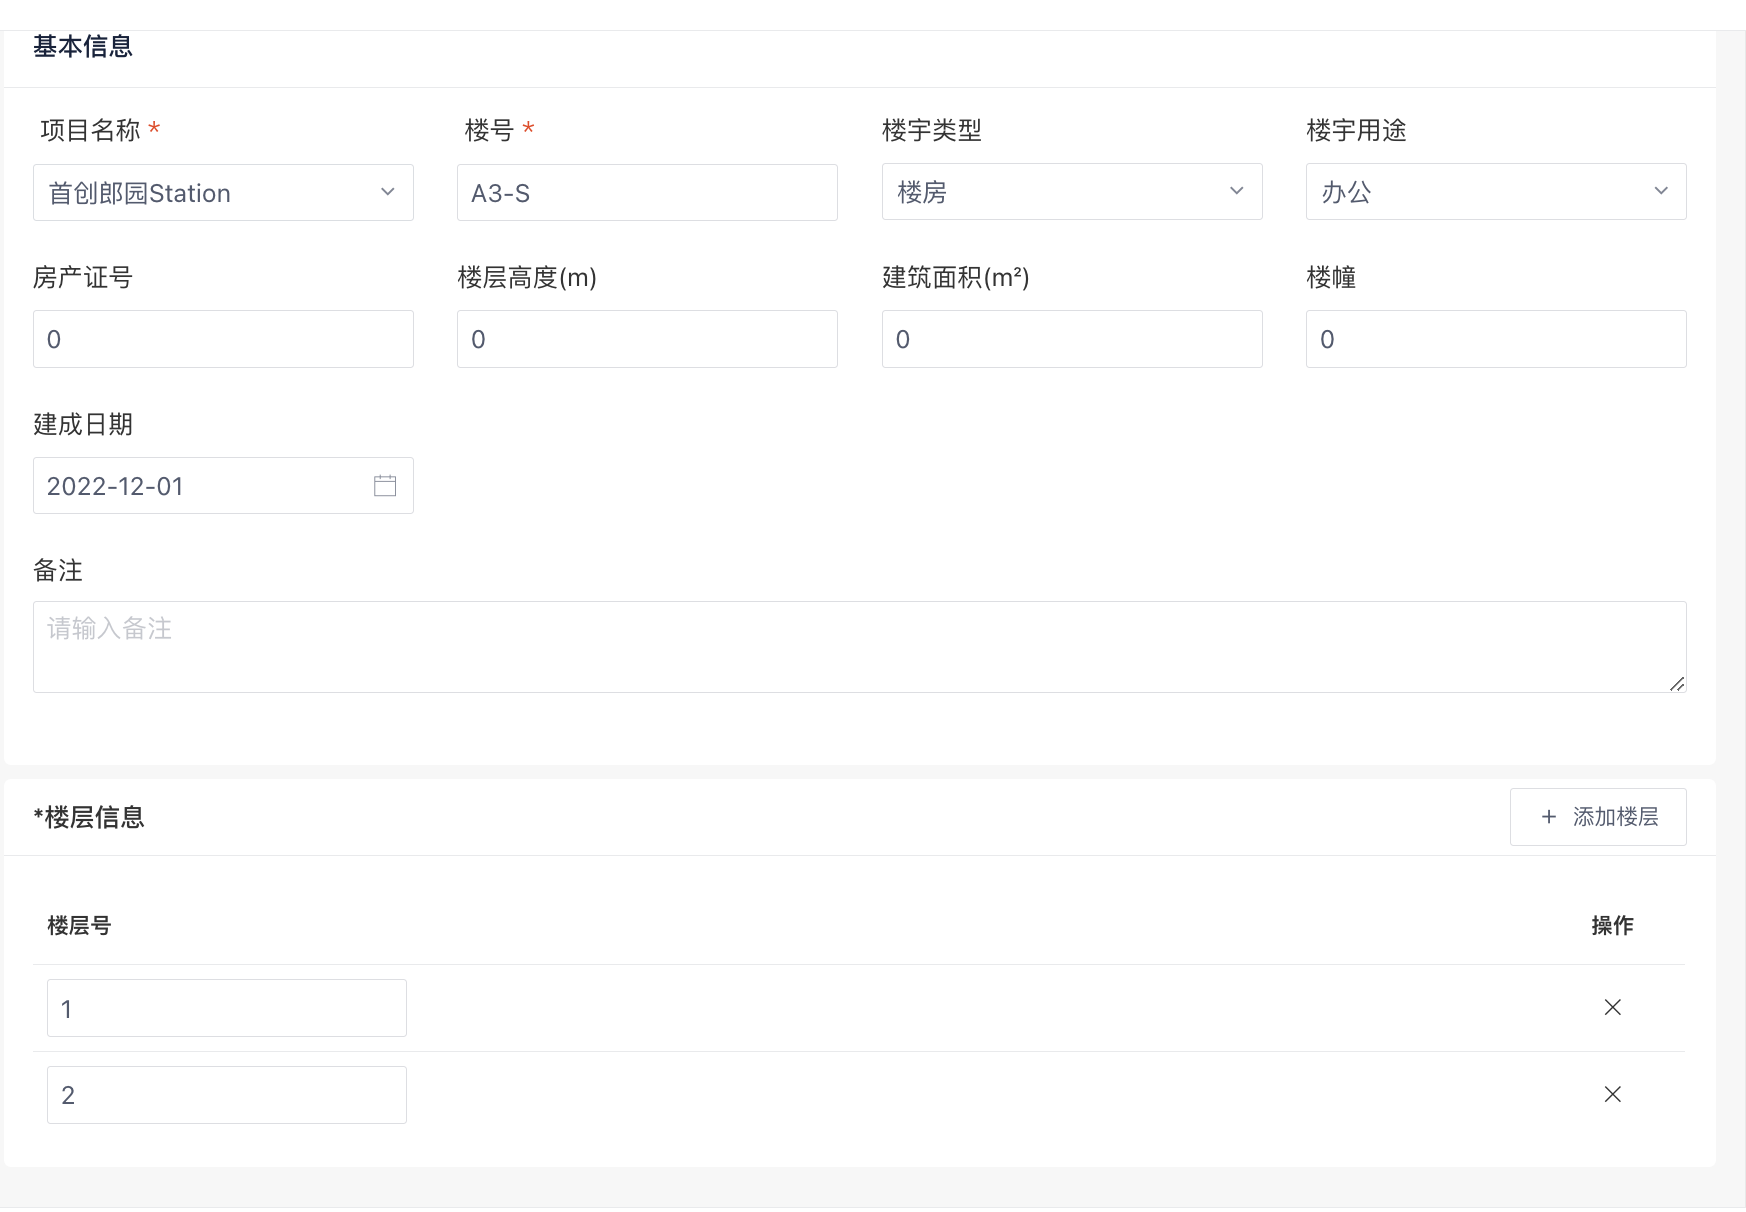The width and height of the screenshot is (1746, 1212).
Task: Click the plus icon in 添加楼层 button
Action: click(1549, 817)
